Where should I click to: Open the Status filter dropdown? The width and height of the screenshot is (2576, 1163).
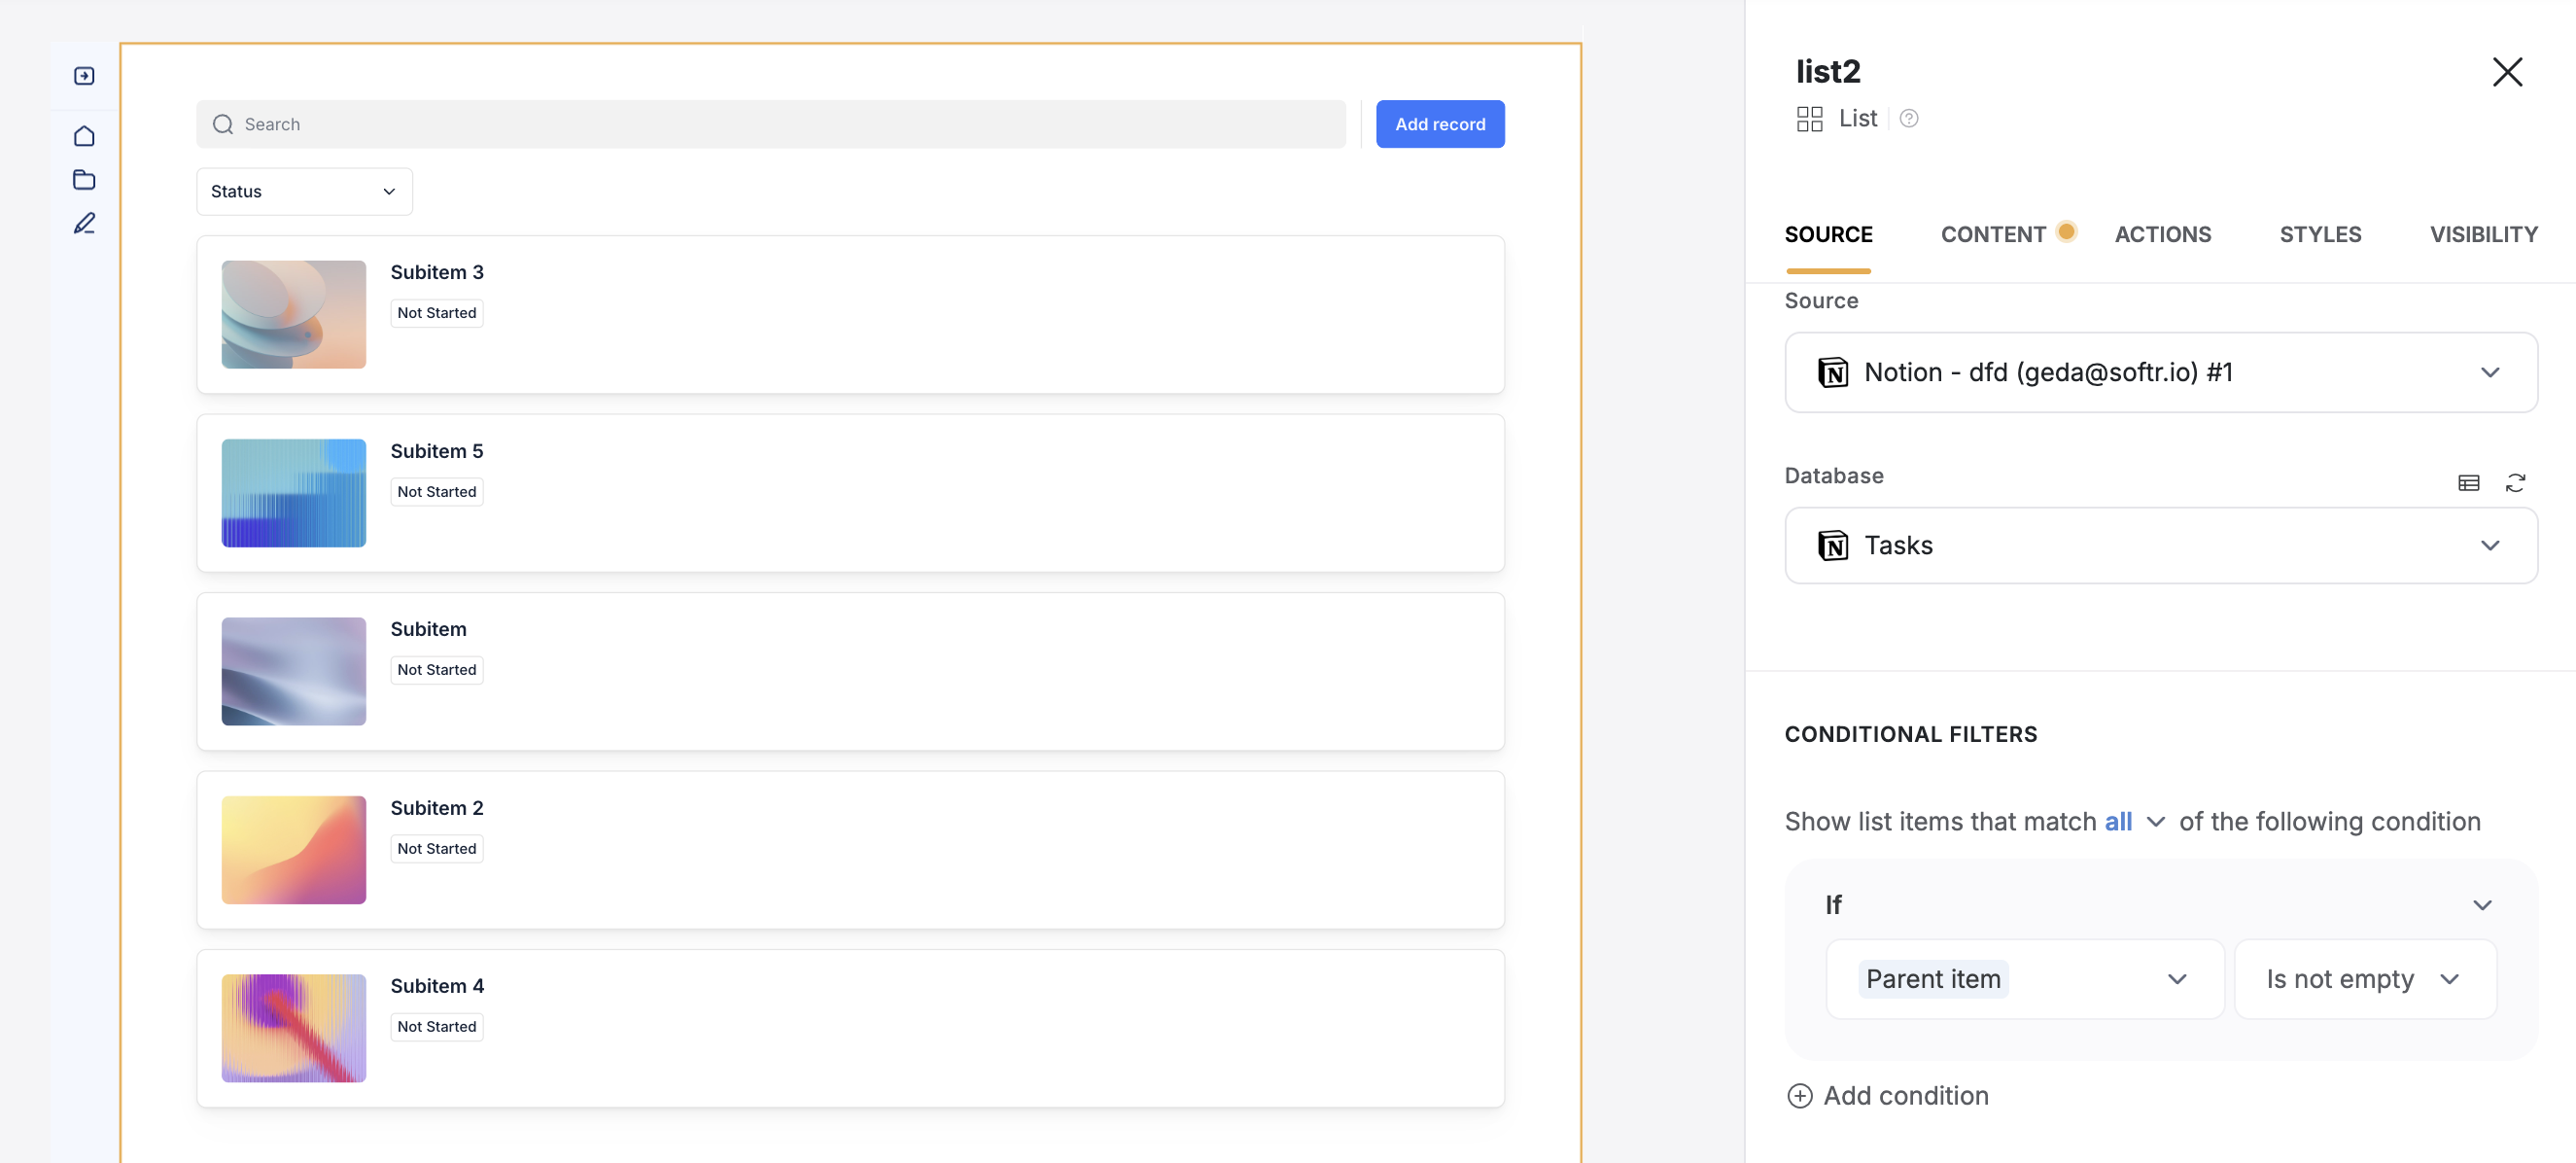304,191
